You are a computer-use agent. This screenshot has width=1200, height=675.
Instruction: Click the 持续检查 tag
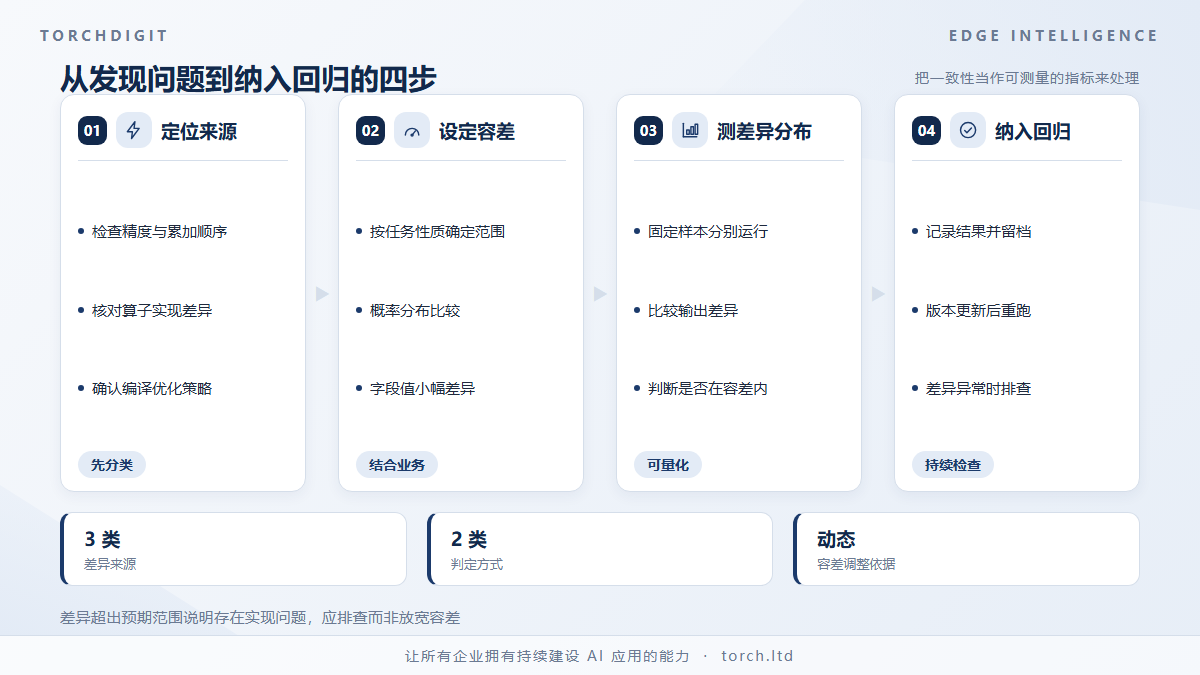pyautogui.click(x=953, y=465)
